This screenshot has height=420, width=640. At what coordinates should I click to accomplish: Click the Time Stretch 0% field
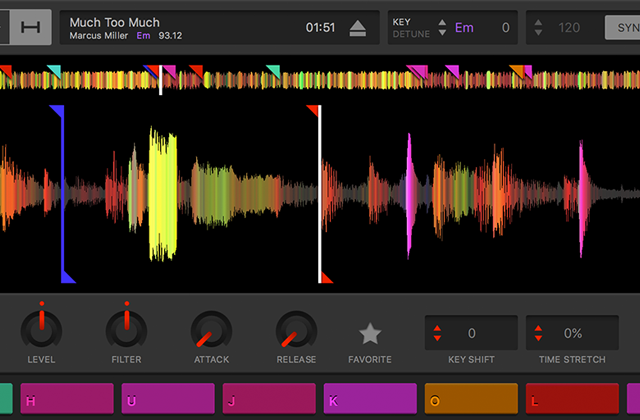point(572,333)
